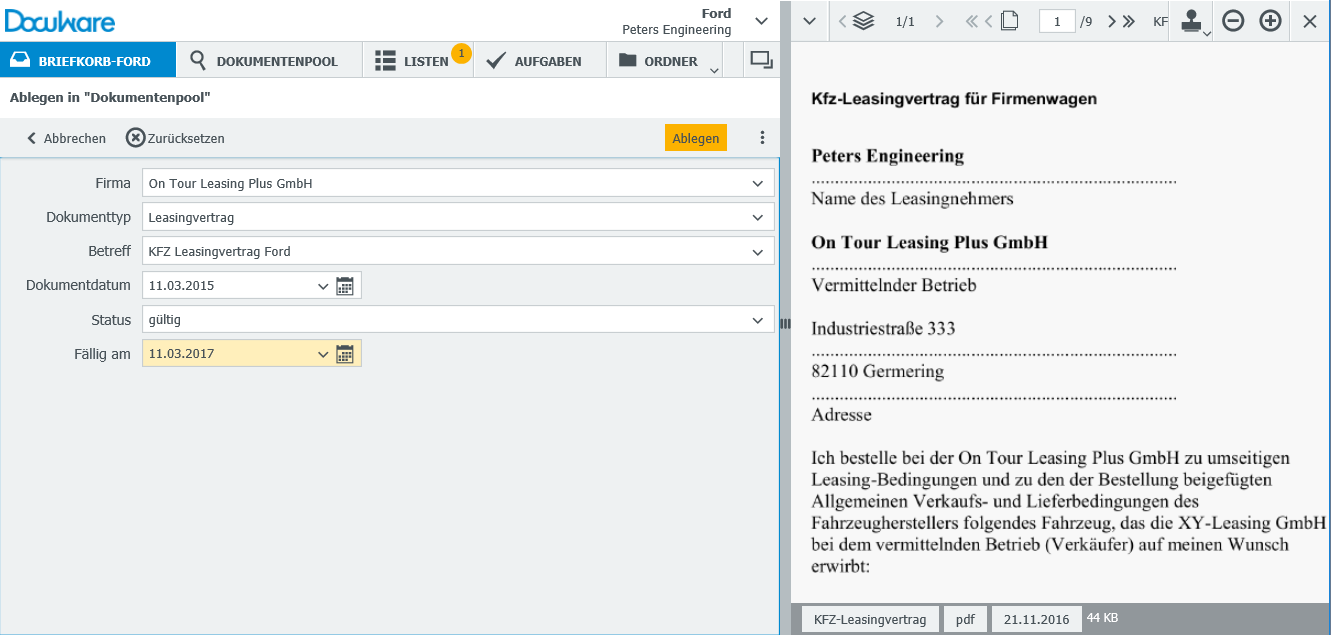Open the Status dropdown list
The width and height of the screenshot is (1331, 635).
(756, 320)
